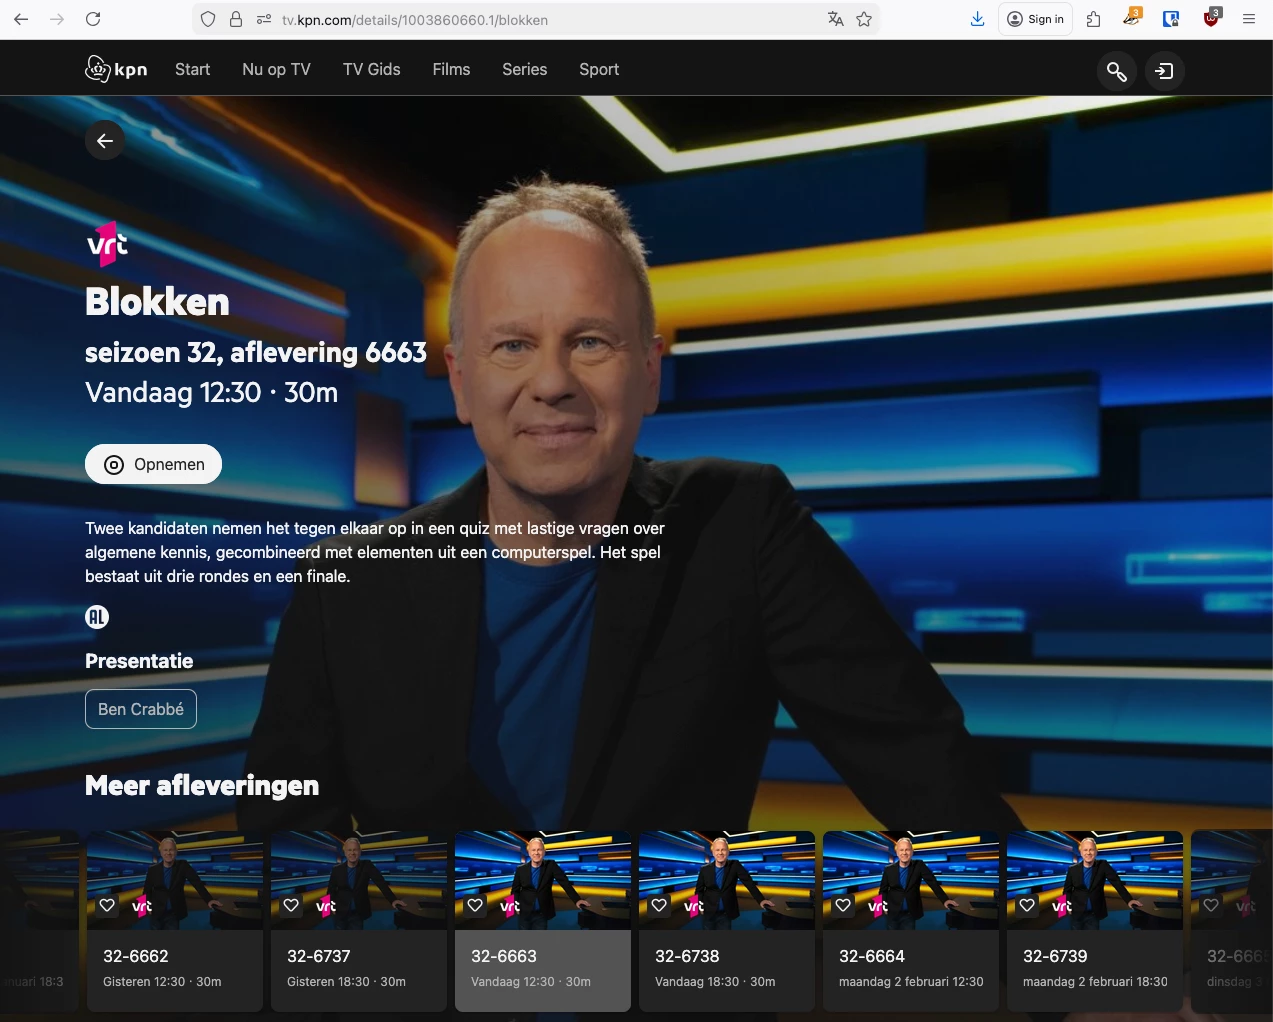Click VRT logo on 32-6663 card
Screen dimensions: 1273x1022
tap(510, 906)
